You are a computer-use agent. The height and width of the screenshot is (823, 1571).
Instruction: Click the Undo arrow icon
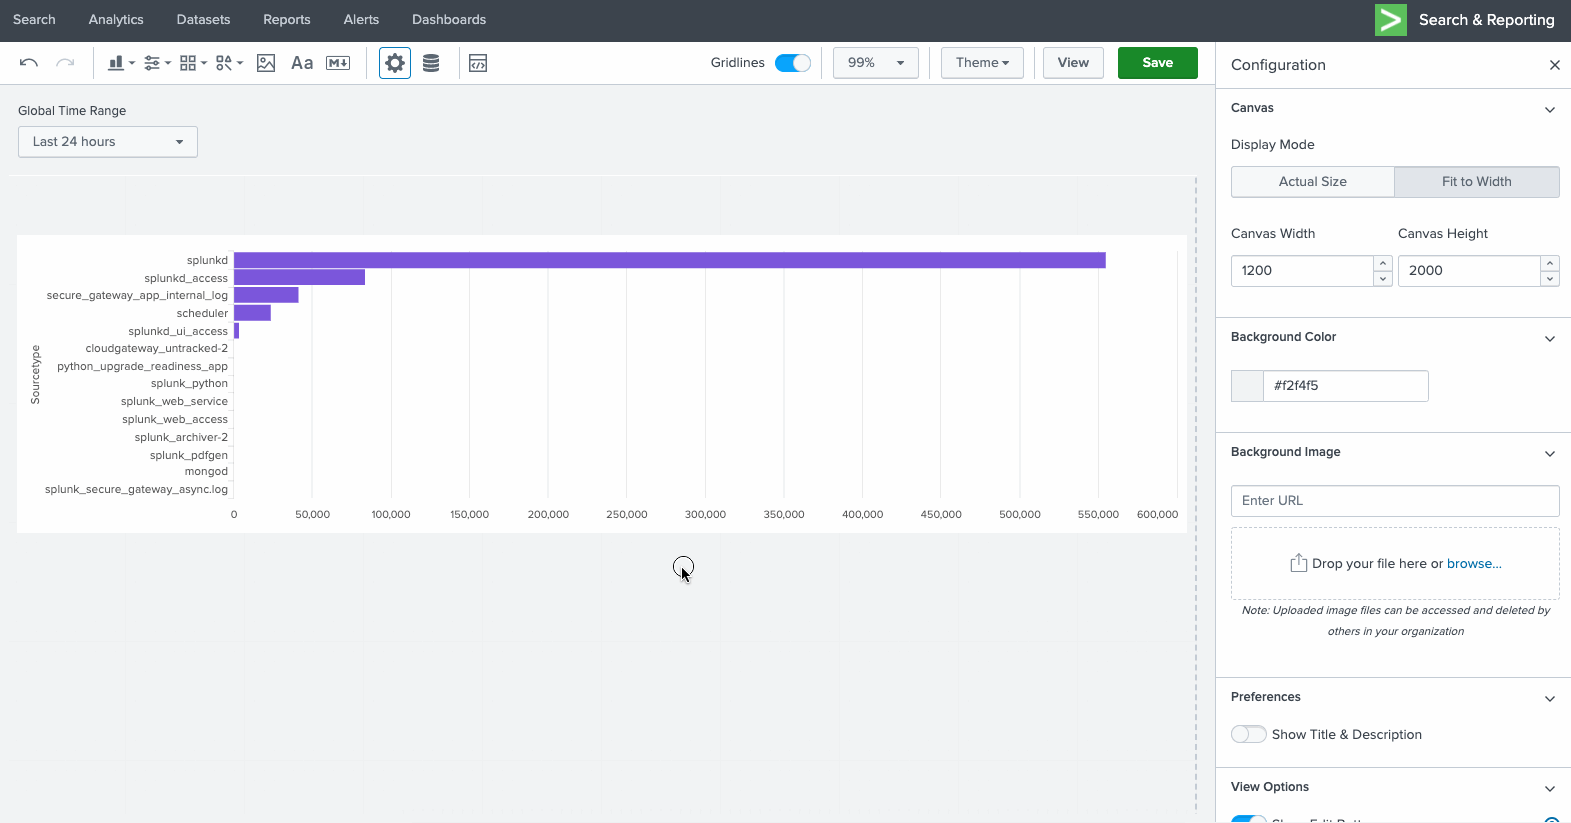coord(29,63)
